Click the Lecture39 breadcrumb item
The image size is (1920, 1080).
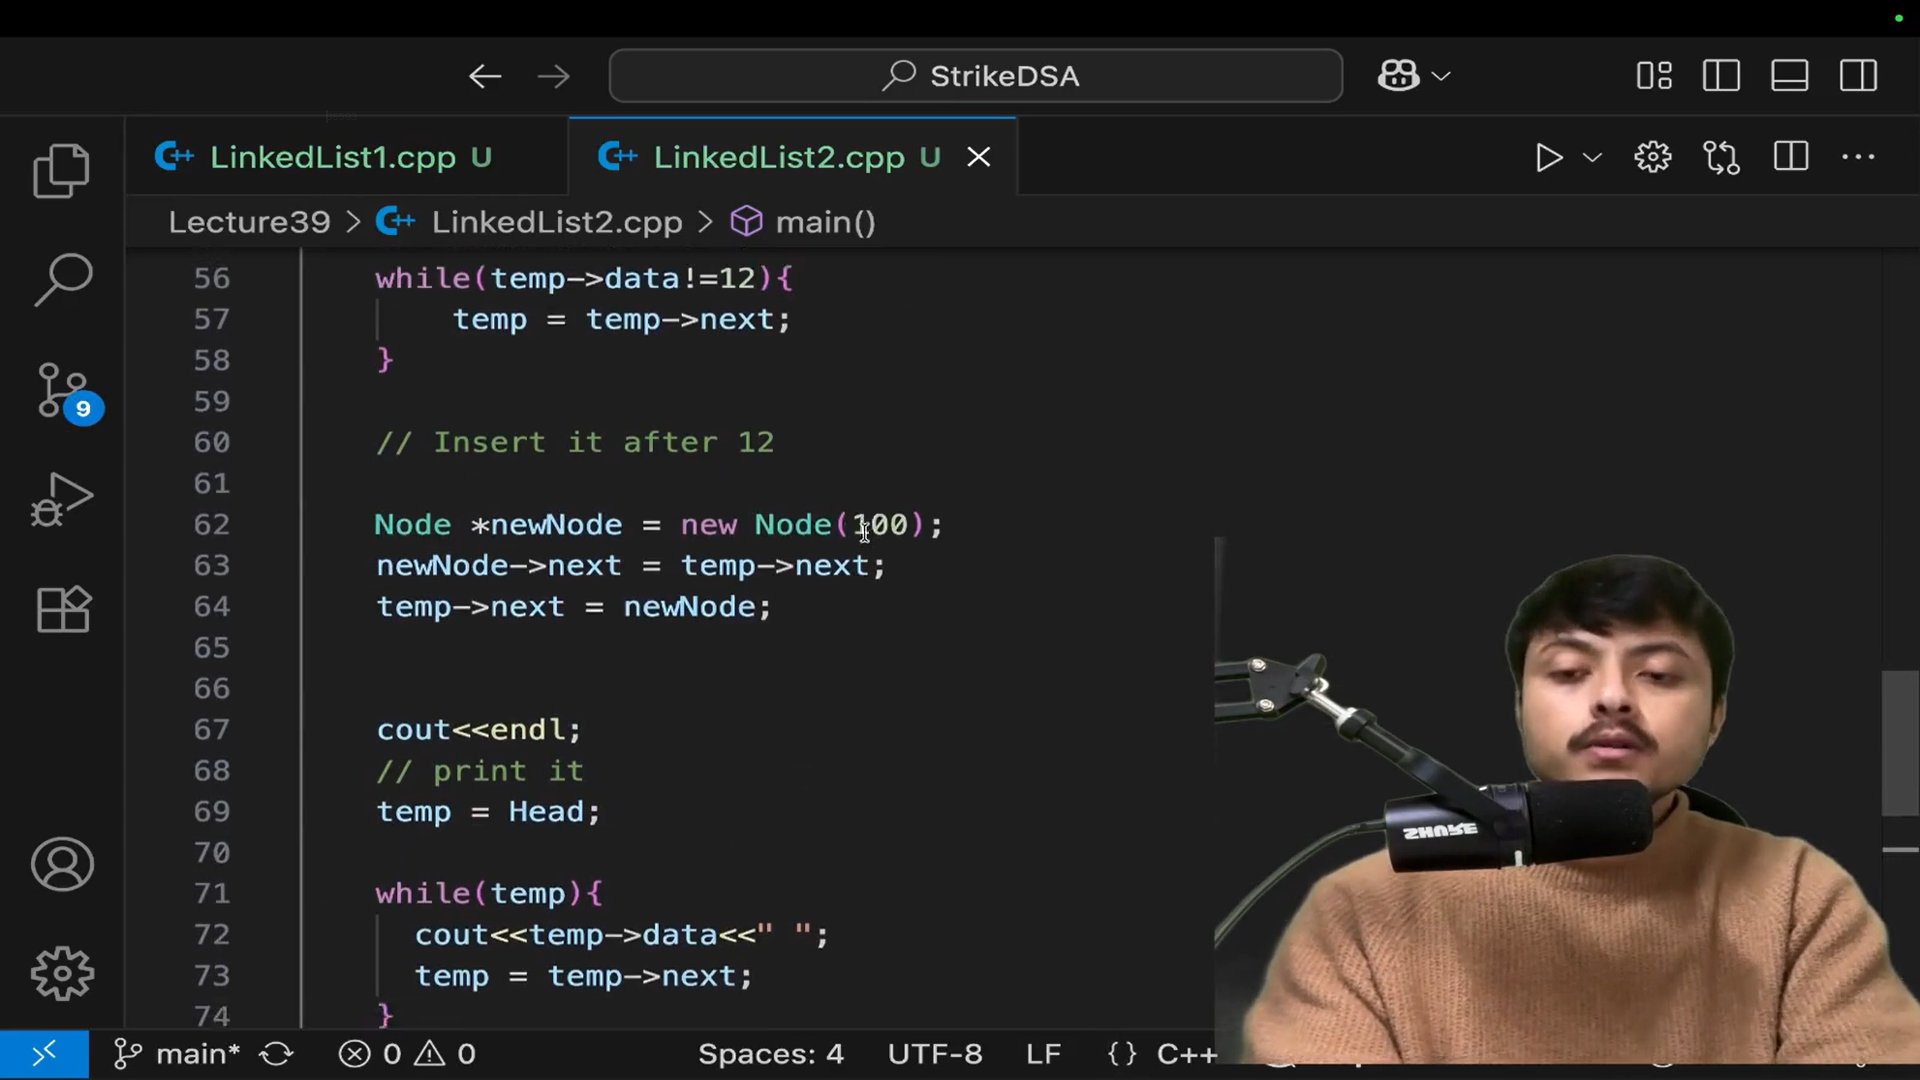point(249,222)
